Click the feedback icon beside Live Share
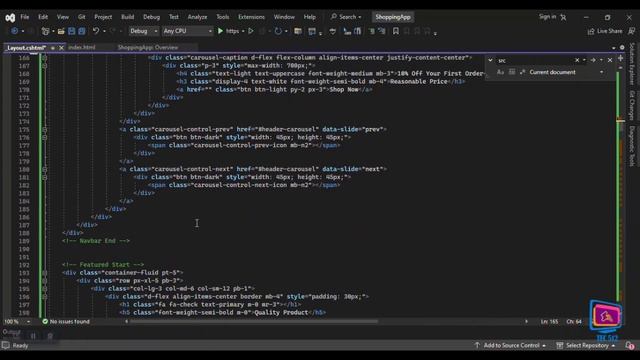The height and width of the screenshot is (360, 640). point(631,31)
